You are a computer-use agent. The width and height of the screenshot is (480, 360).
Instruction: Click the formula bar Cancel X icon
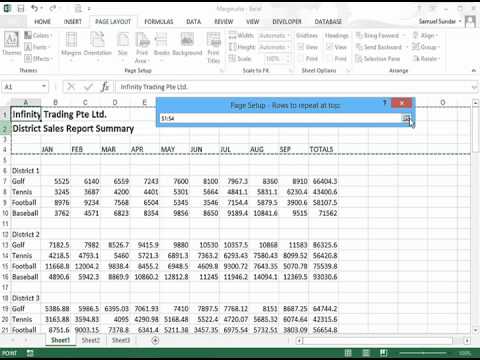[x=71, y=87]
